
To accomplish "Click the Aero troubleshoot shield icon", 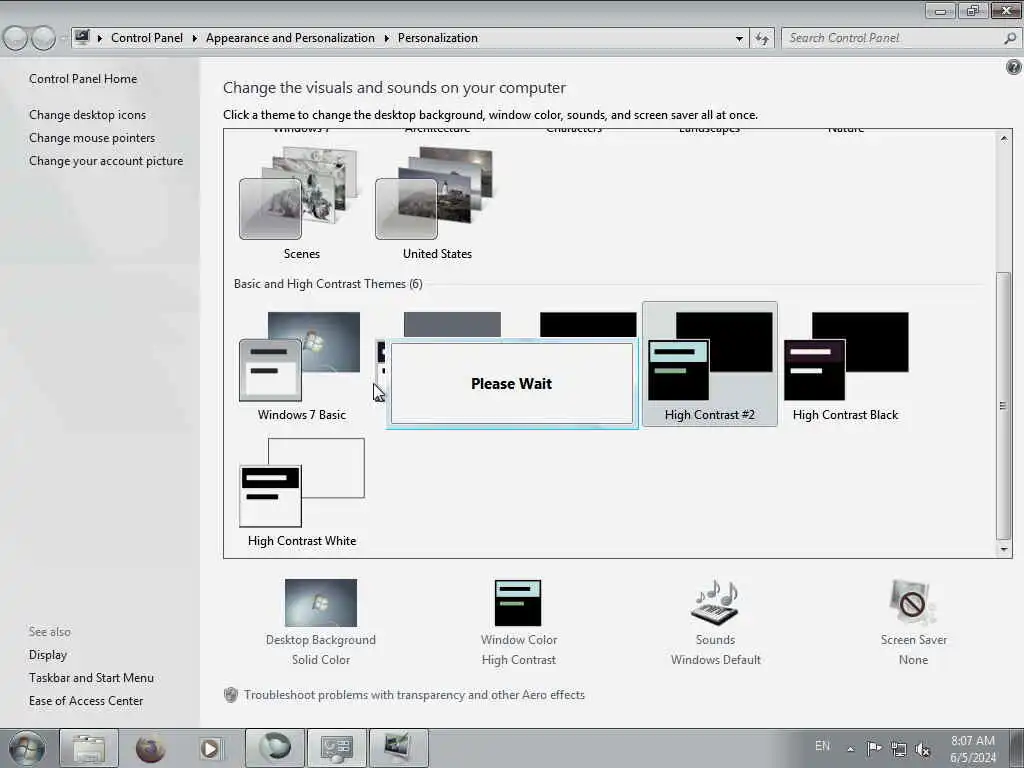I will pos(231,695).
